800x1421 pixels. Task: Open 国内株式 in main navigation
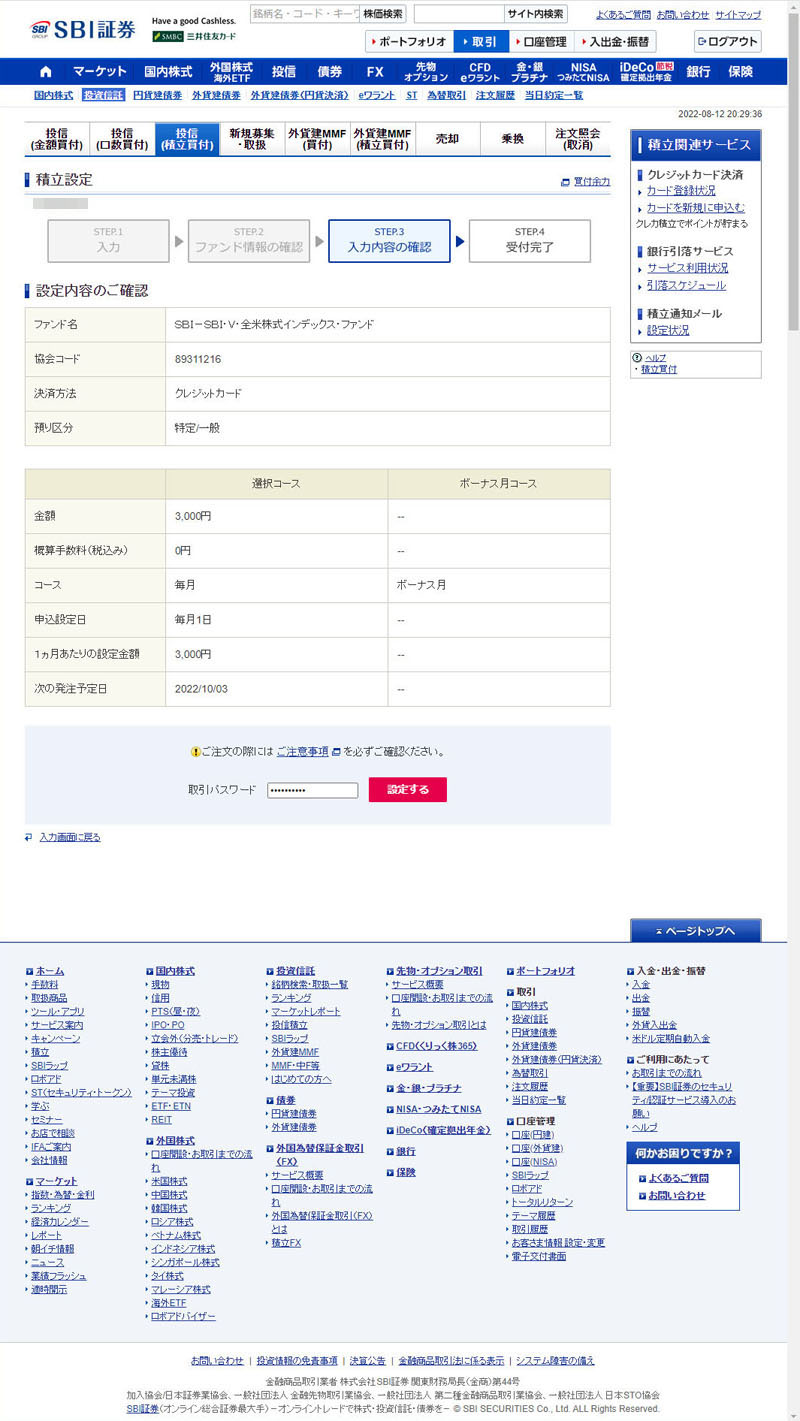[x=168, y=72]
